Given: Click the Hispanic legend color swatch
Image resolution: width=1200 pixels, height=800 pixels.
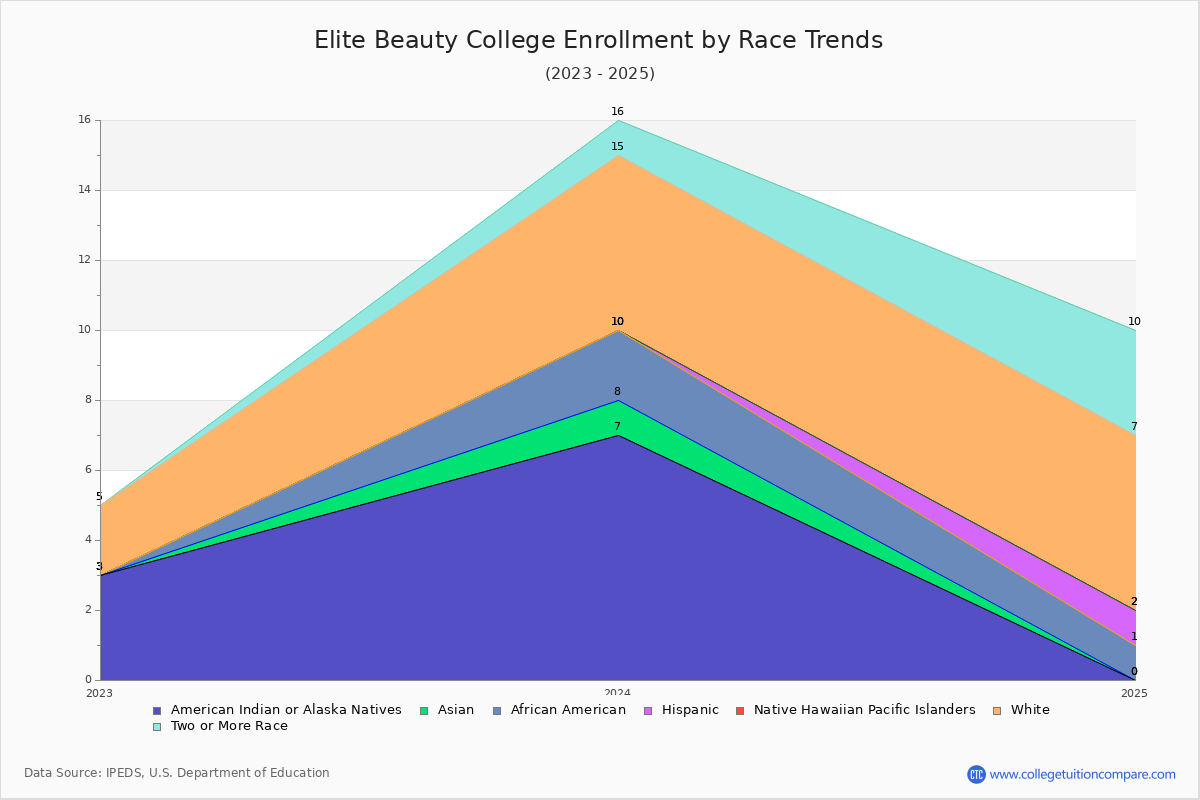Looking at the screenshot, I should [x=648, y=711].
